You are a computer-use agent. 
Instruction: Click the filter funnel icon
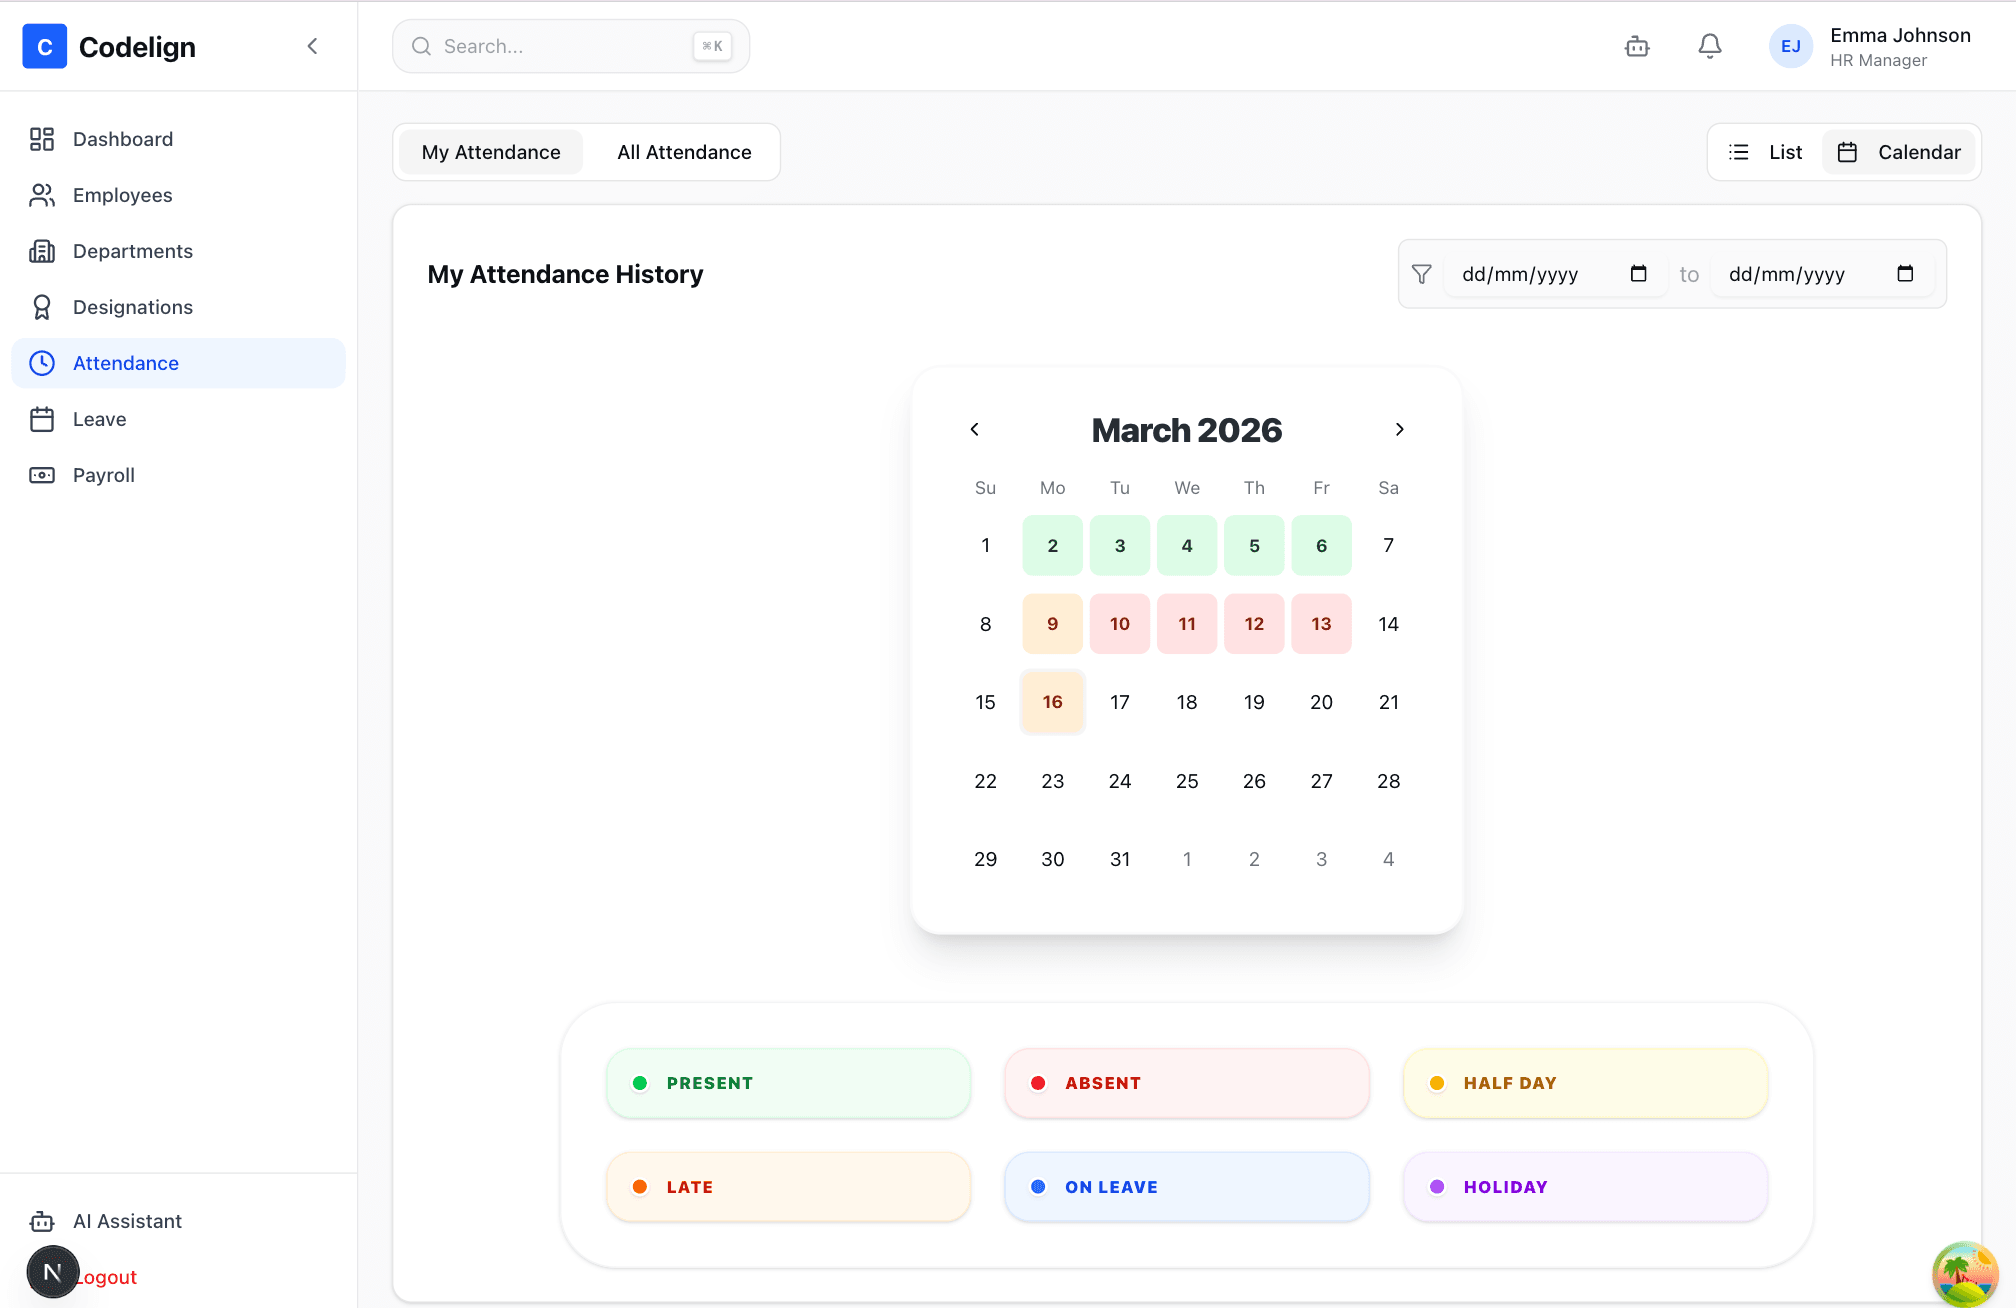pos(1421,274)
